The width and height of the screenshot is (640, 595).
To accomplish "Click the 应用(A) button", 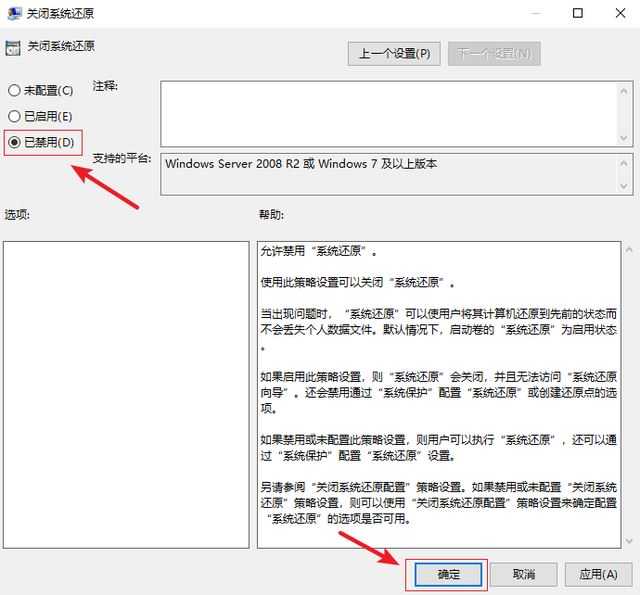I will click(599, 575).
